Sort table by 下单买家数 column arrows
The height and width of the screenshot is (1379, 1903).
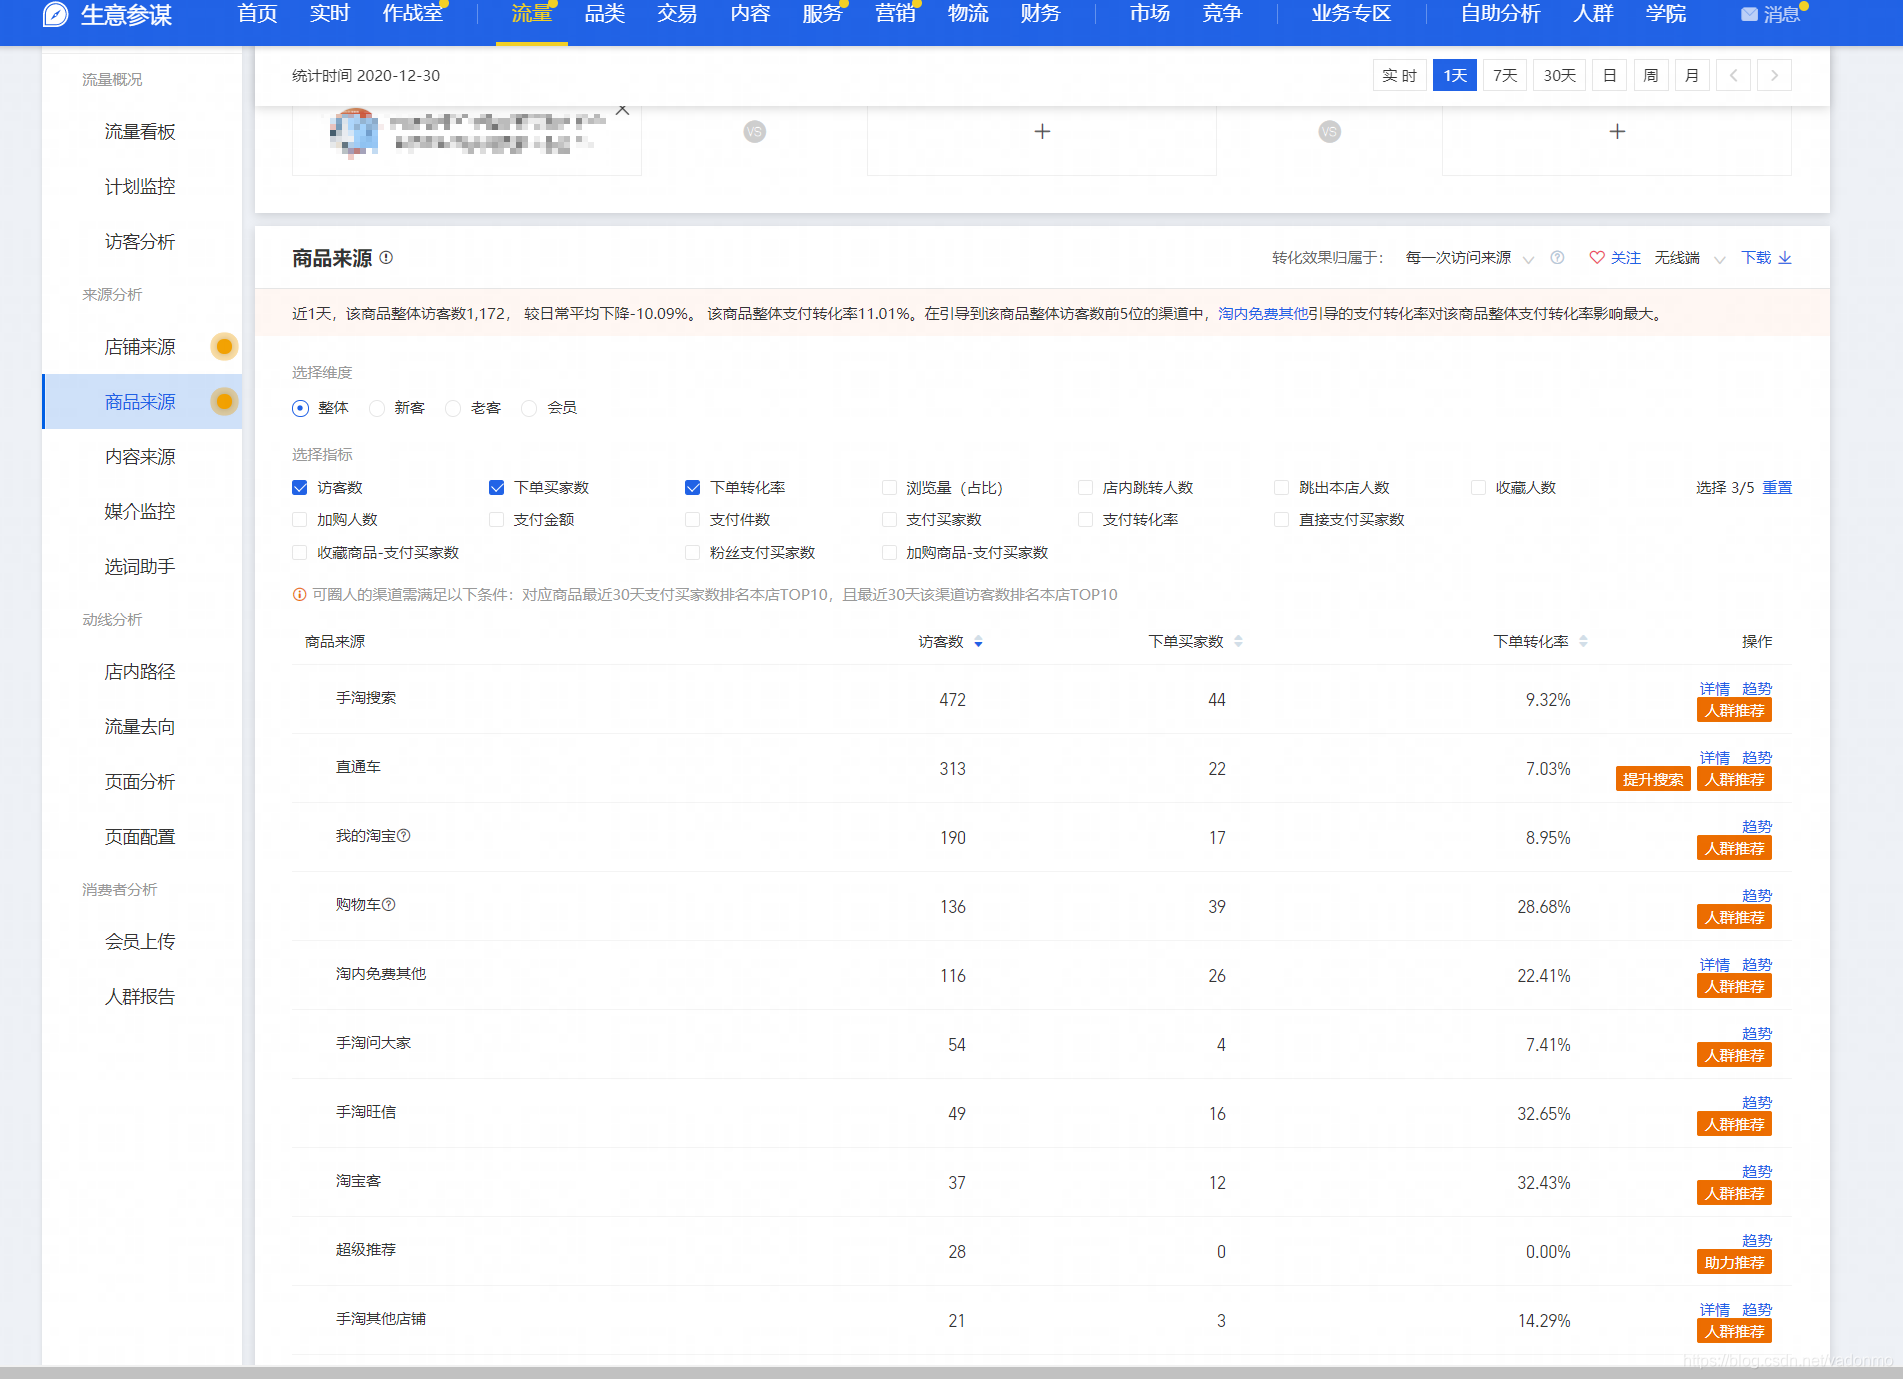tap(1238, 641)
